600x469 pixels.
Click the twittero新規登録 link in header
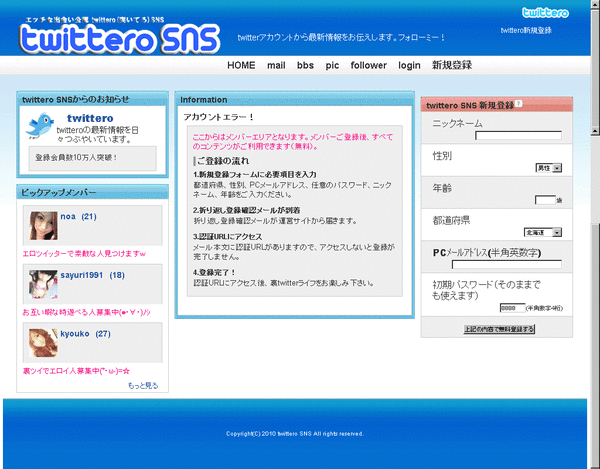pos(526,30)
